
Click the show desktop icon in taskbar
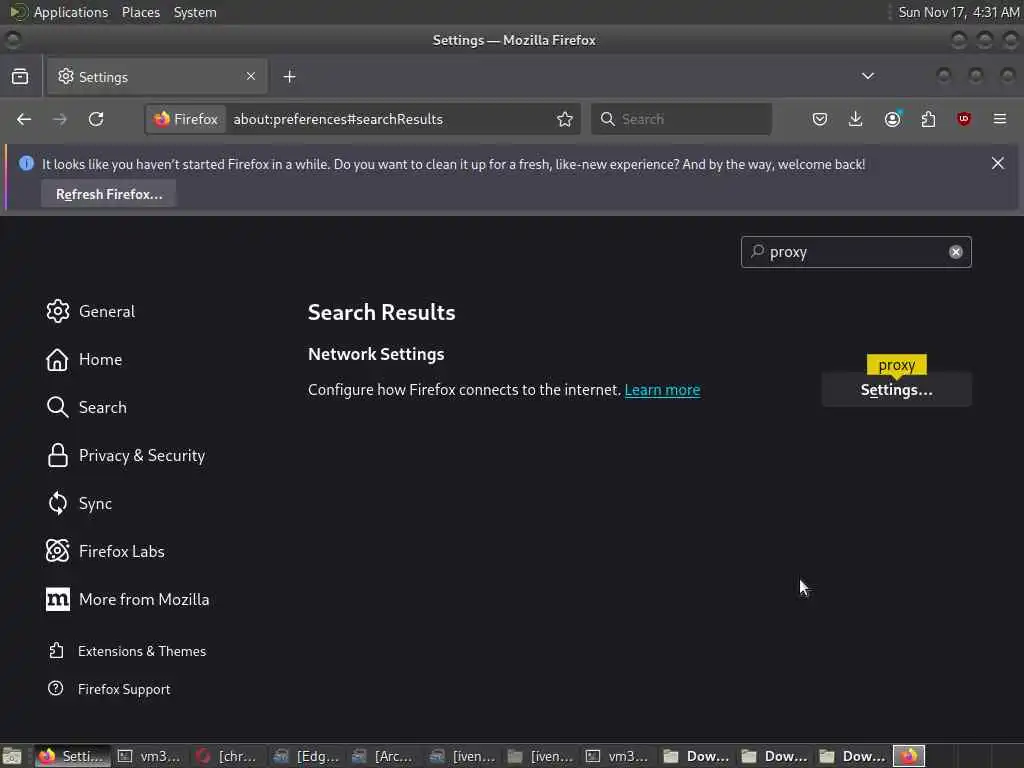point(12,756)
